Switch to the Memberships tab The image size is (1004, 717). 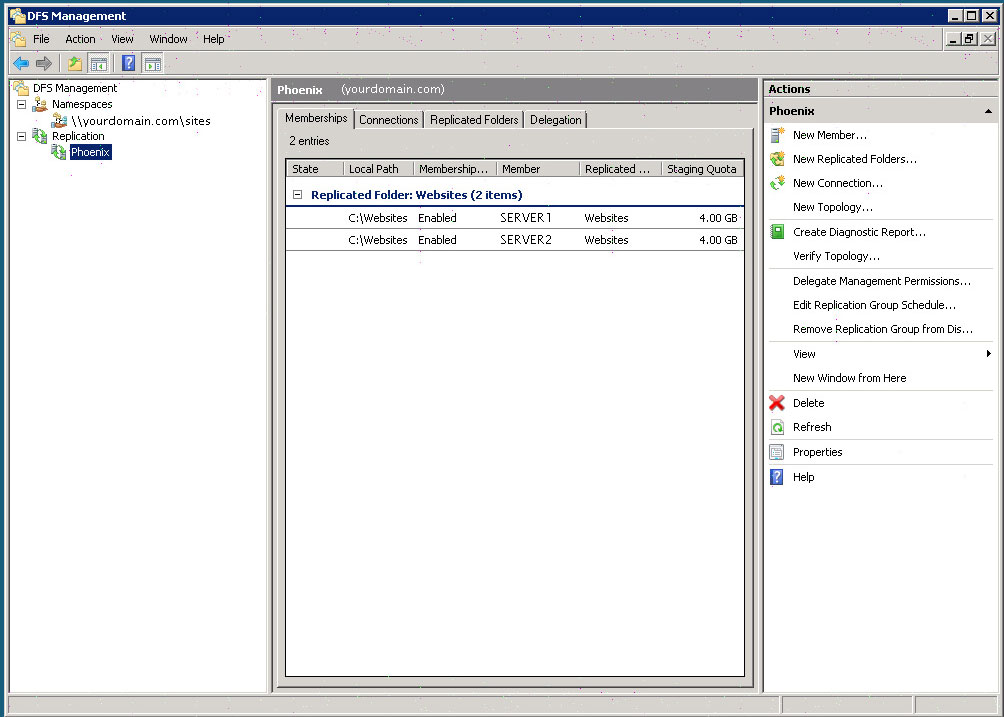pos(316,118)
